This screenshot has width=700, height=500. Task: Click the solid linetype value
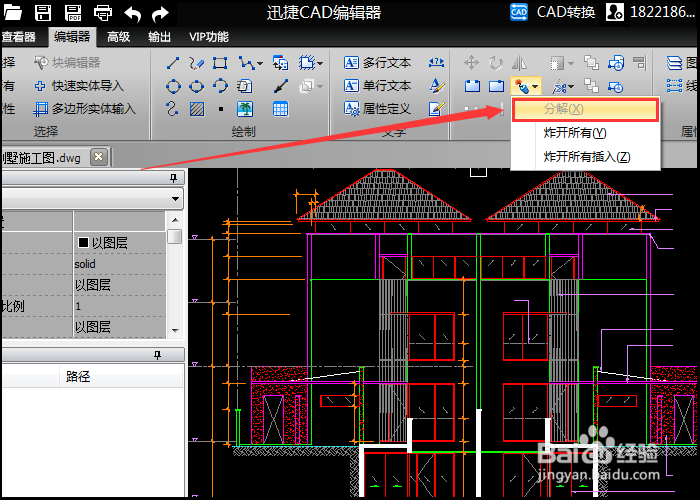pyautogui.click(x=85, y=264)
